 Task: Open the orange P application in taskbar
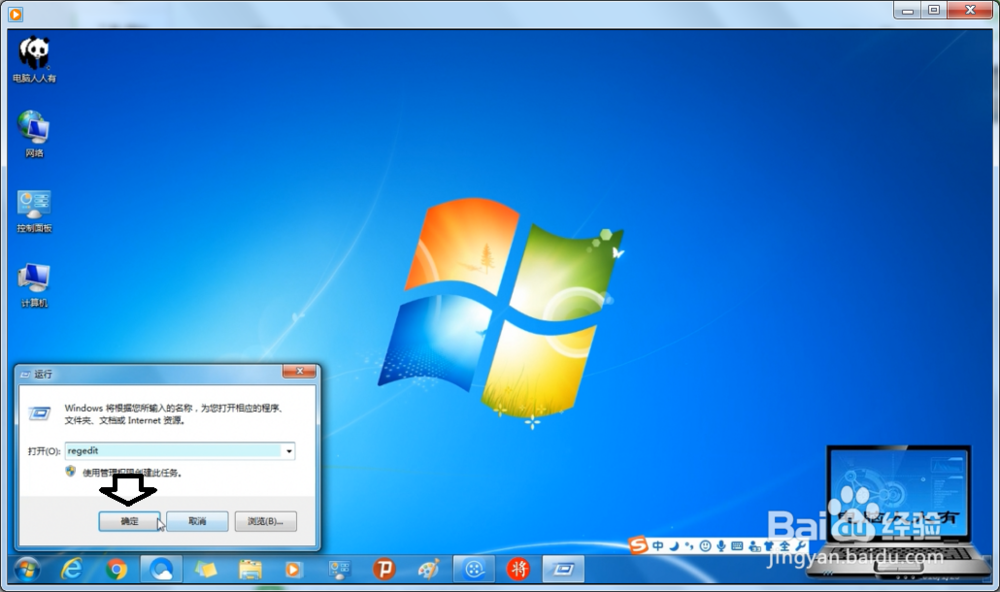[384, 569]
